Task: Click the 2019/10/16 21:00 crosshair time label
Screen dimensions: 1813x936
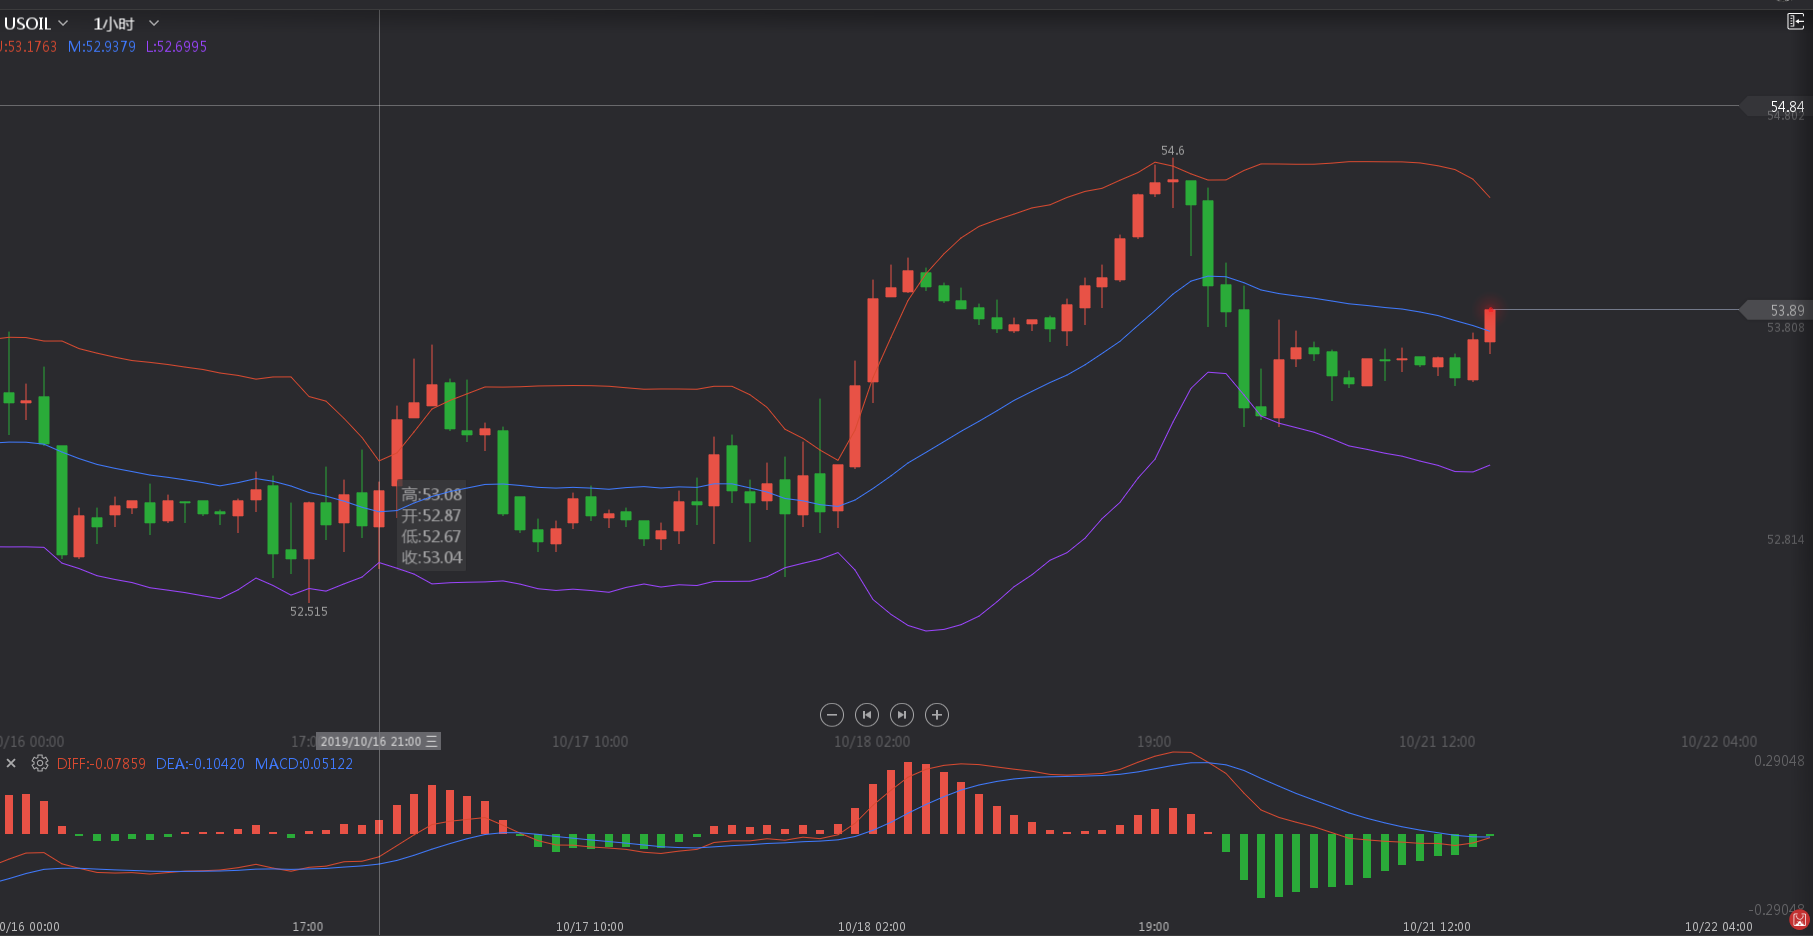Action: [378, 741]
